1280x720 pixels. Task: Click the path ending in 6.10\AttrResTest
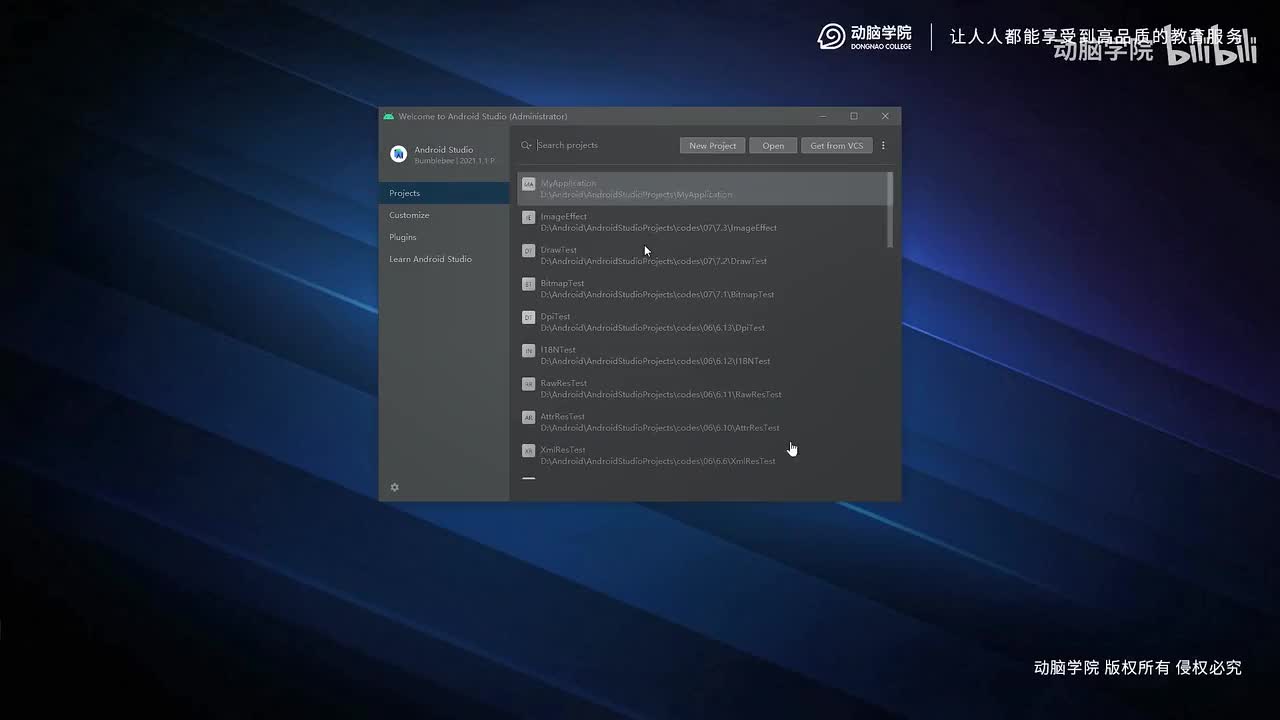click(660, 428)
